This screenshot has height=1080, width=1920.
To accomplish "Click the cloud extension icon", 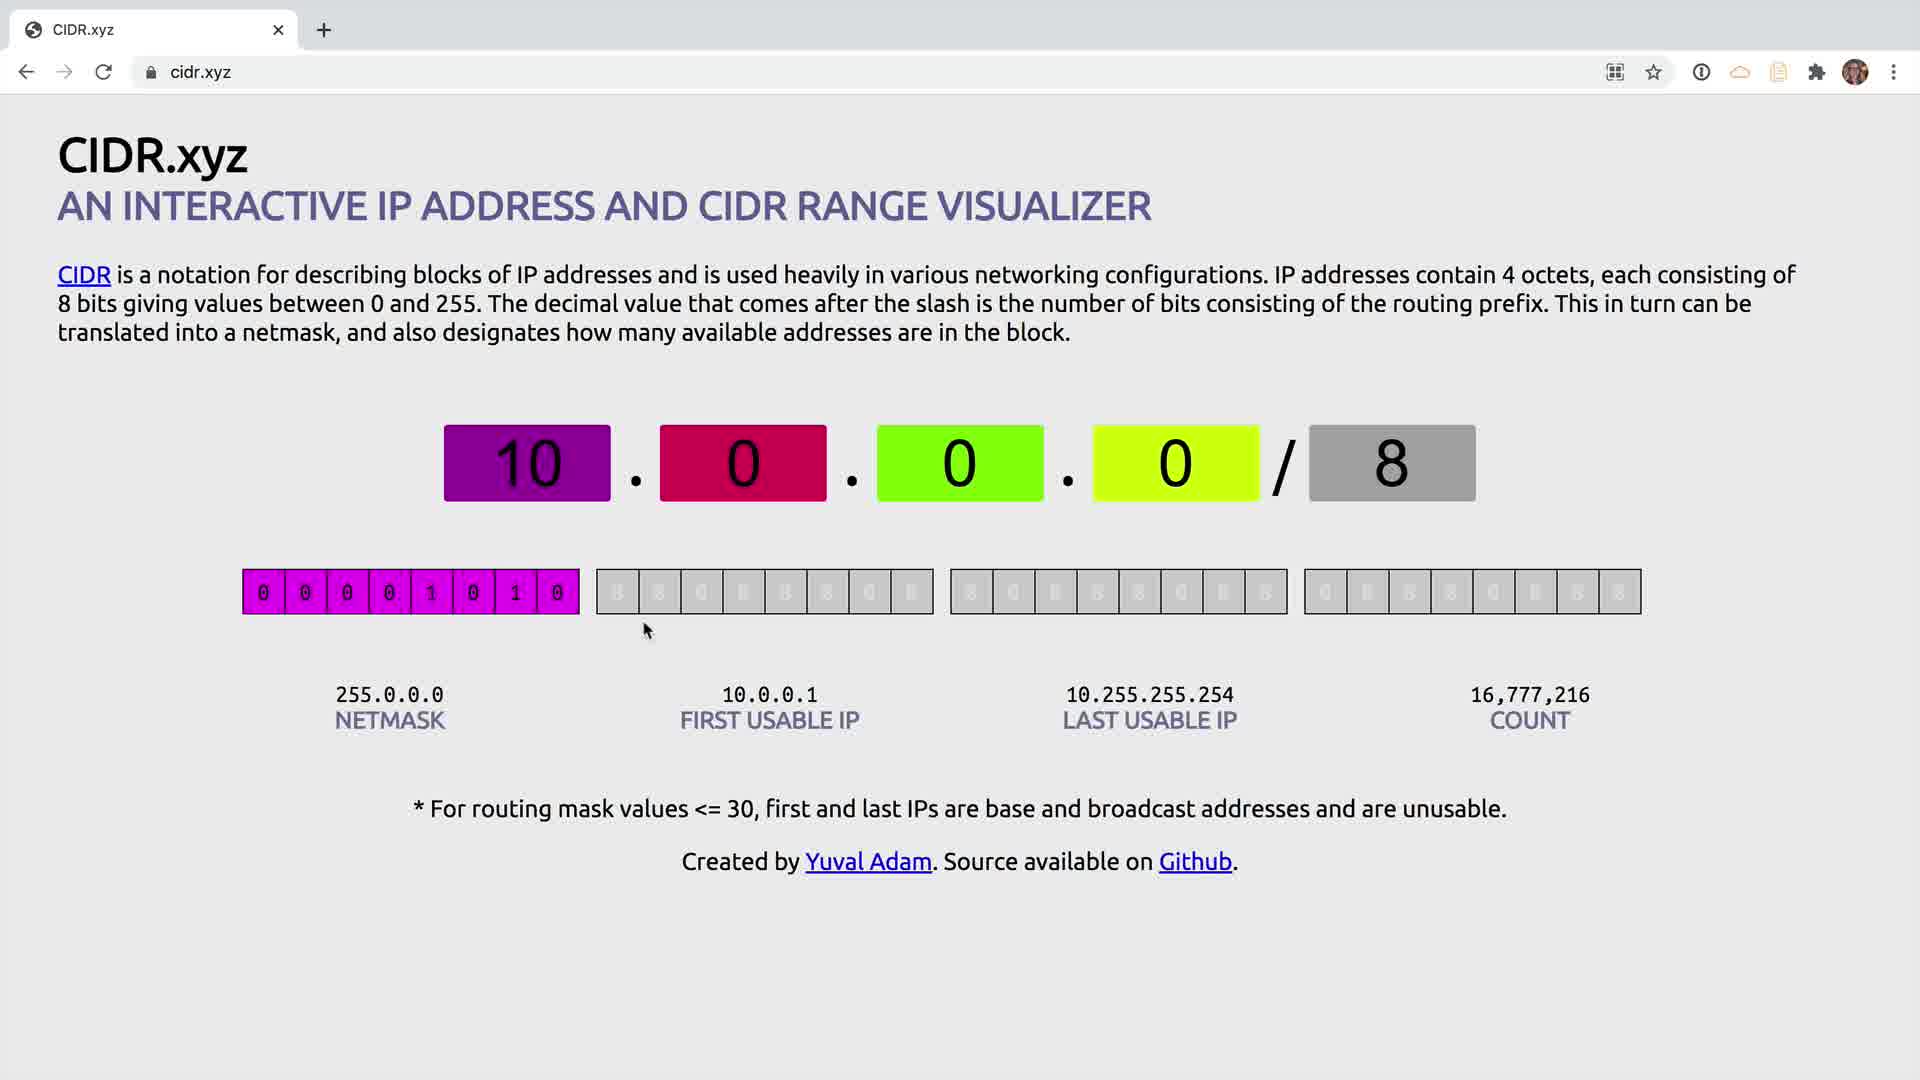I will click(x=1740, y=72).
